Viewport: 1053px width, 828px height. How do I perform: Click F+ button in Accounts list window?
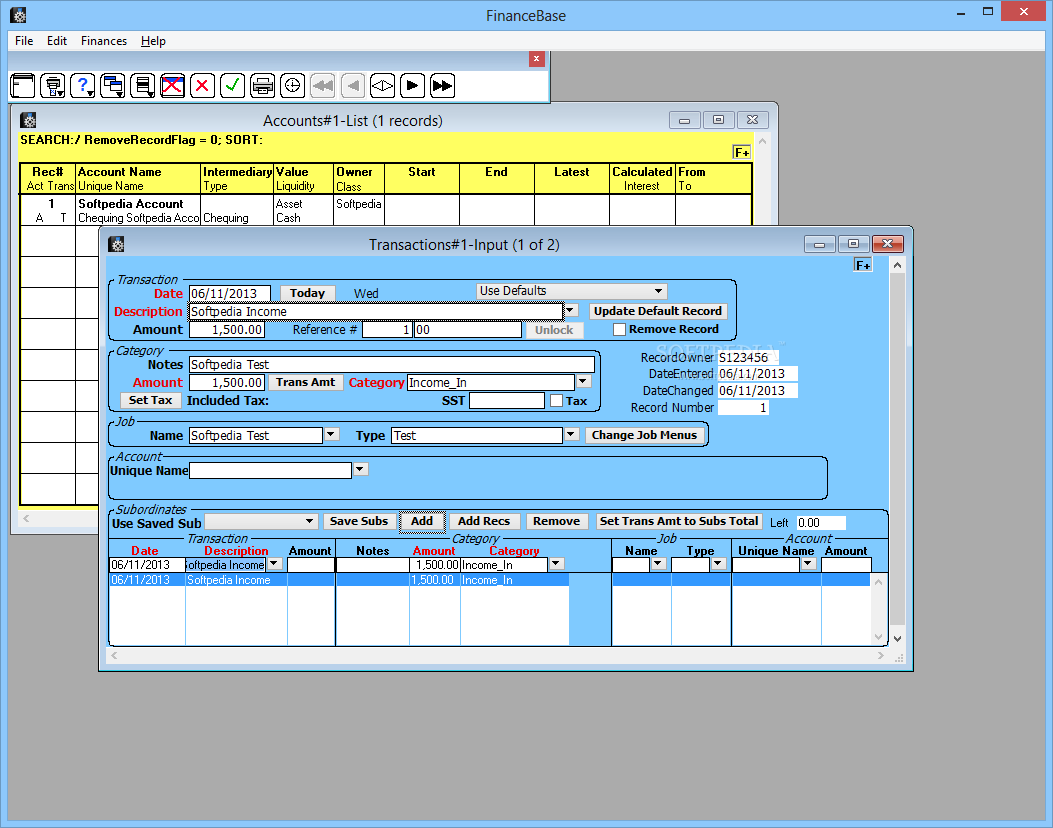click(x=741, y=152)
